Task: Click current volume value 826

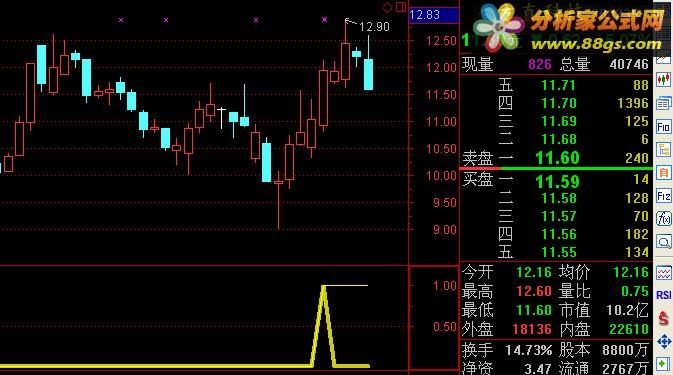Action: (540, 65)
